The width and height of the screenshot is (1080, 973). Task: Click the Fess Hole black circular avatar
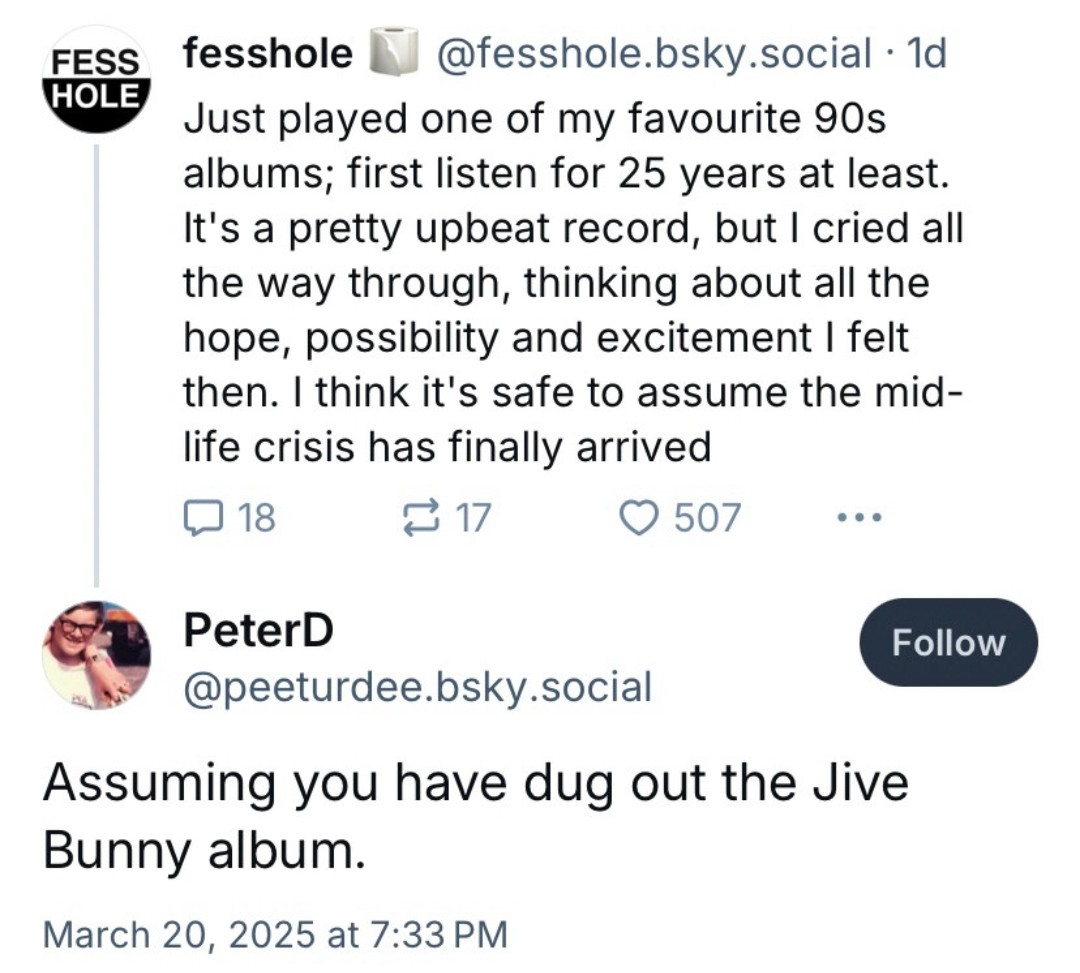tap(95, 80)
